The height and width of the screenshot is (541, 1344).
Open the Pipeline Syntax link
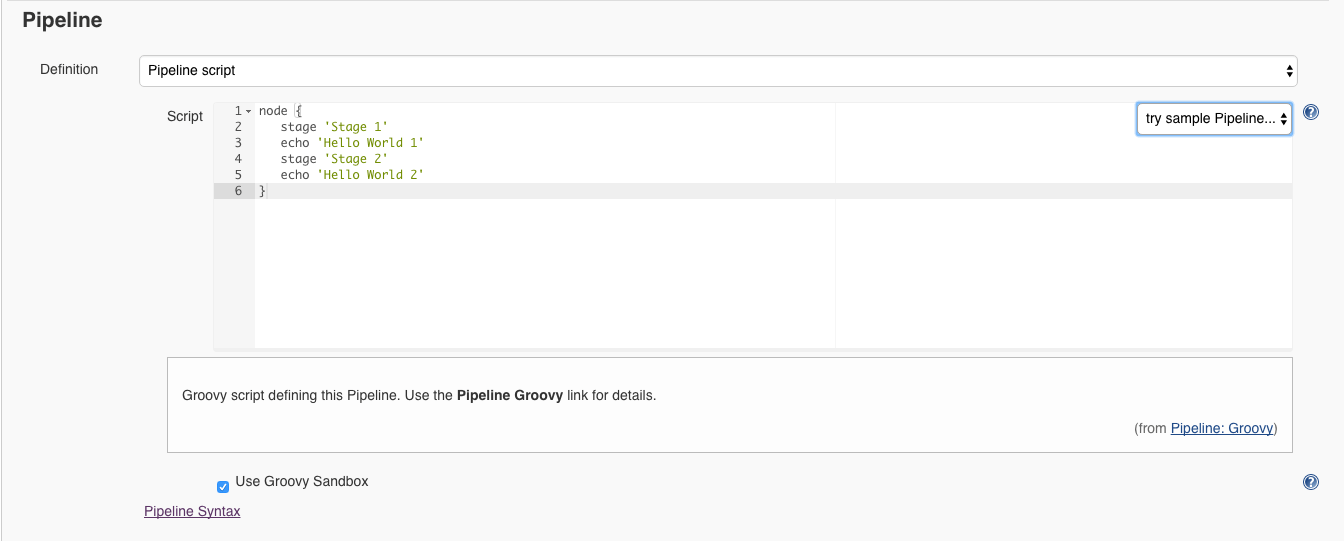pos(192,511)
